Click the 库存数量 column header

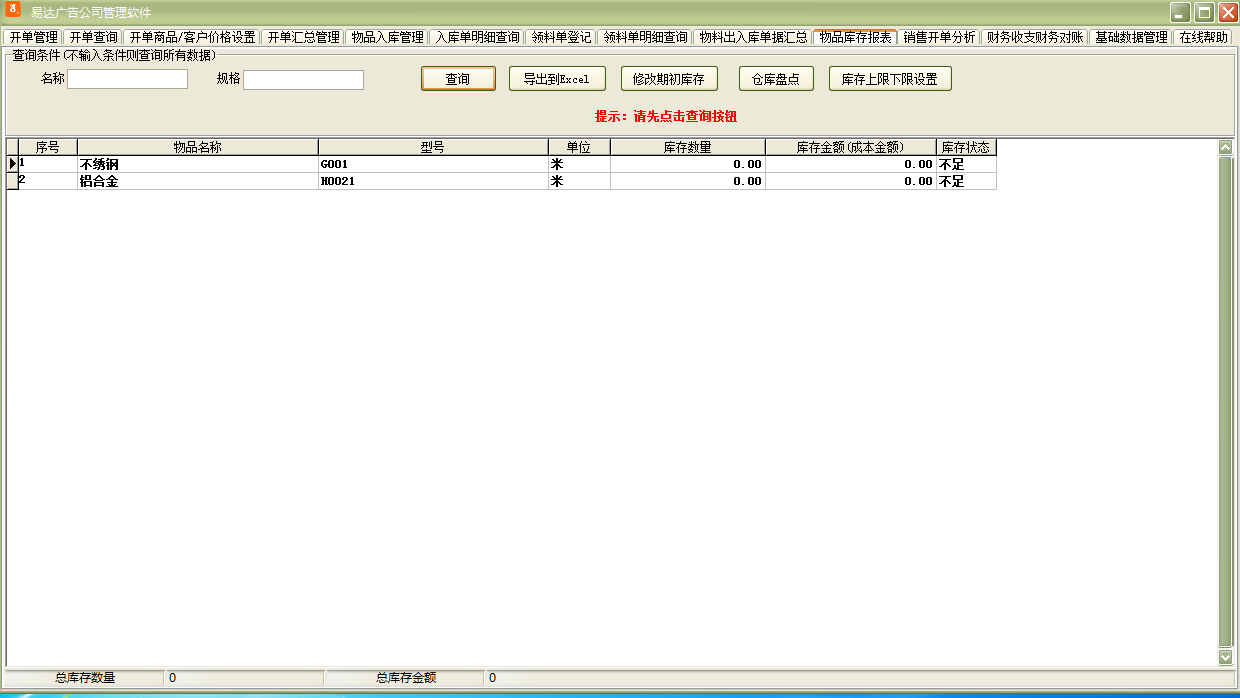coord(688,147)
